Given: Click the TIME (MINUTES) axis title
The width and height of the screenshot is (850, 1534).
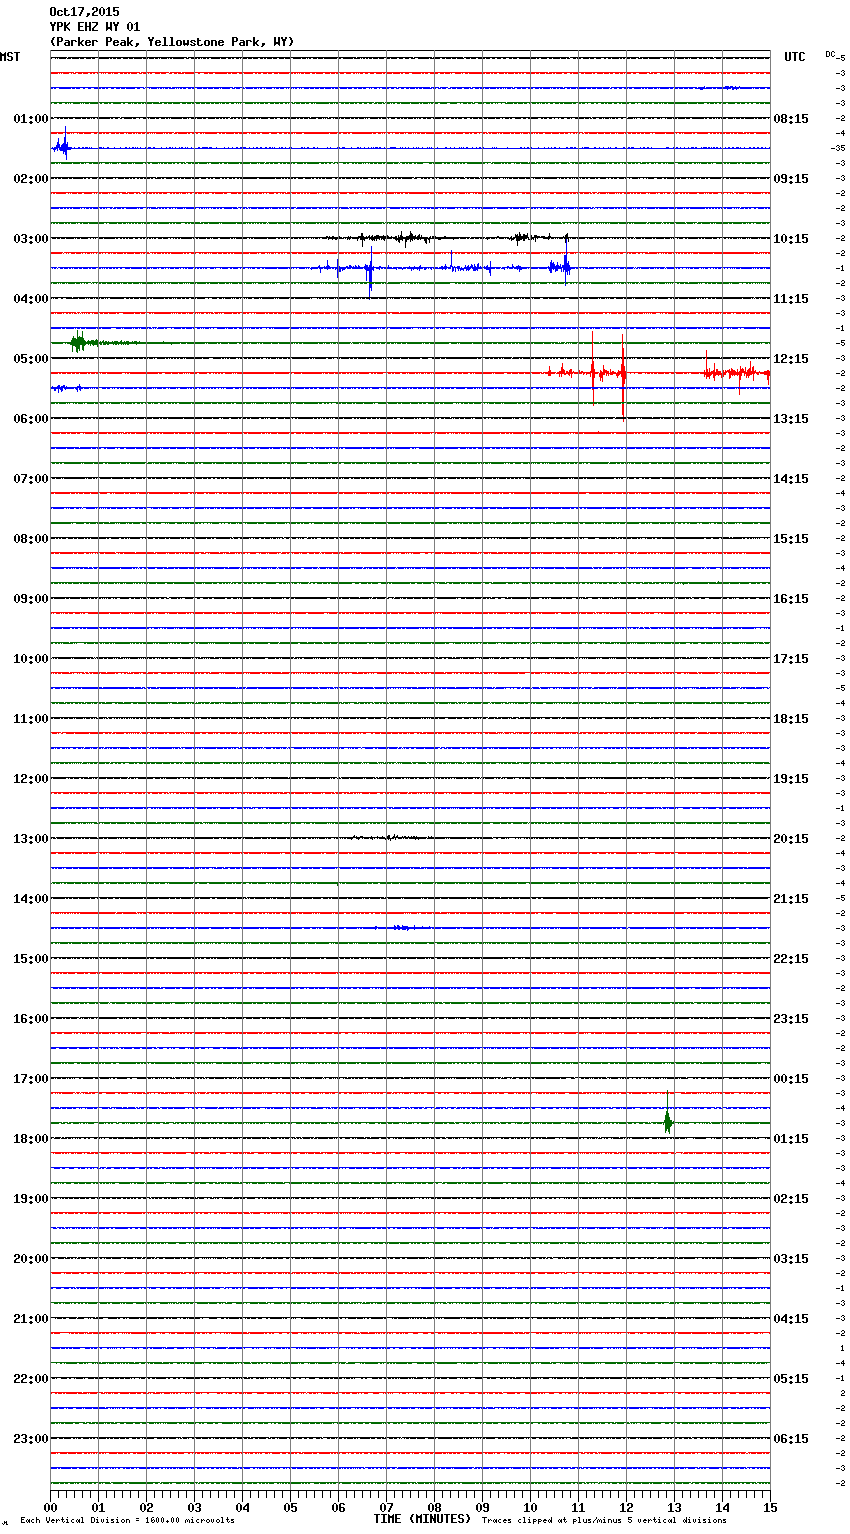Looking at the screenshot, I should tap(421, 1519).
